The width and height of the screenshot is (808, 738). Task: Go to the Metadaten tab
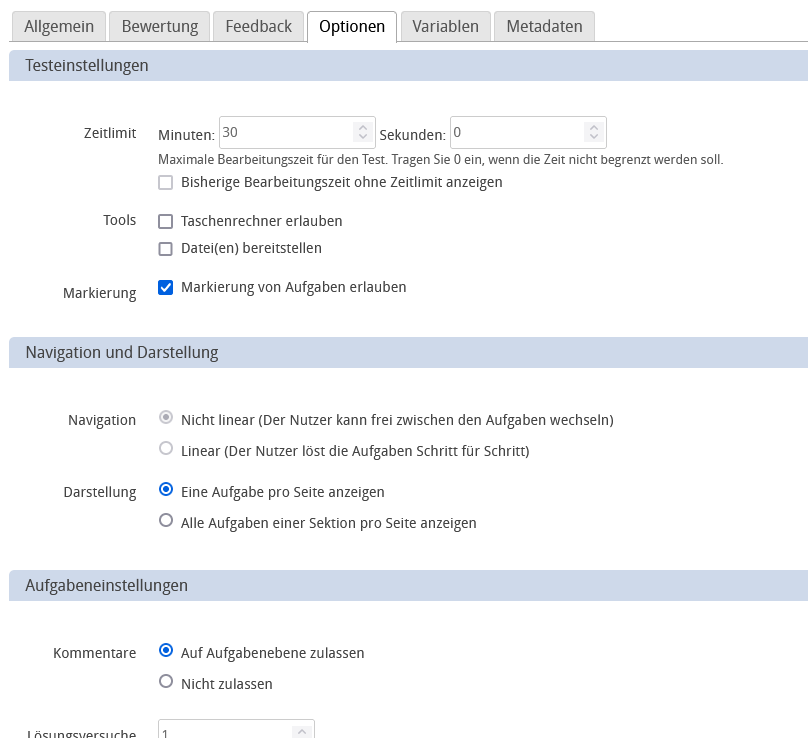(544, 27)
